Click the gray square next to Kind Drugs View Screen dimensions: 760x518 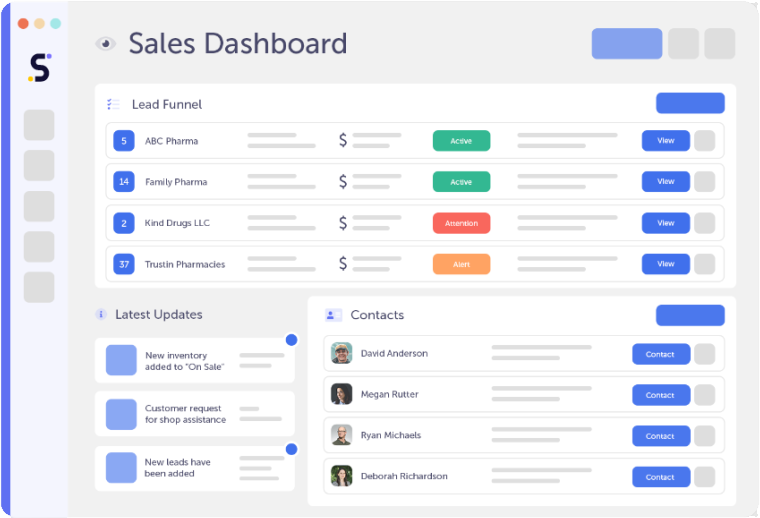coord(705,223)
